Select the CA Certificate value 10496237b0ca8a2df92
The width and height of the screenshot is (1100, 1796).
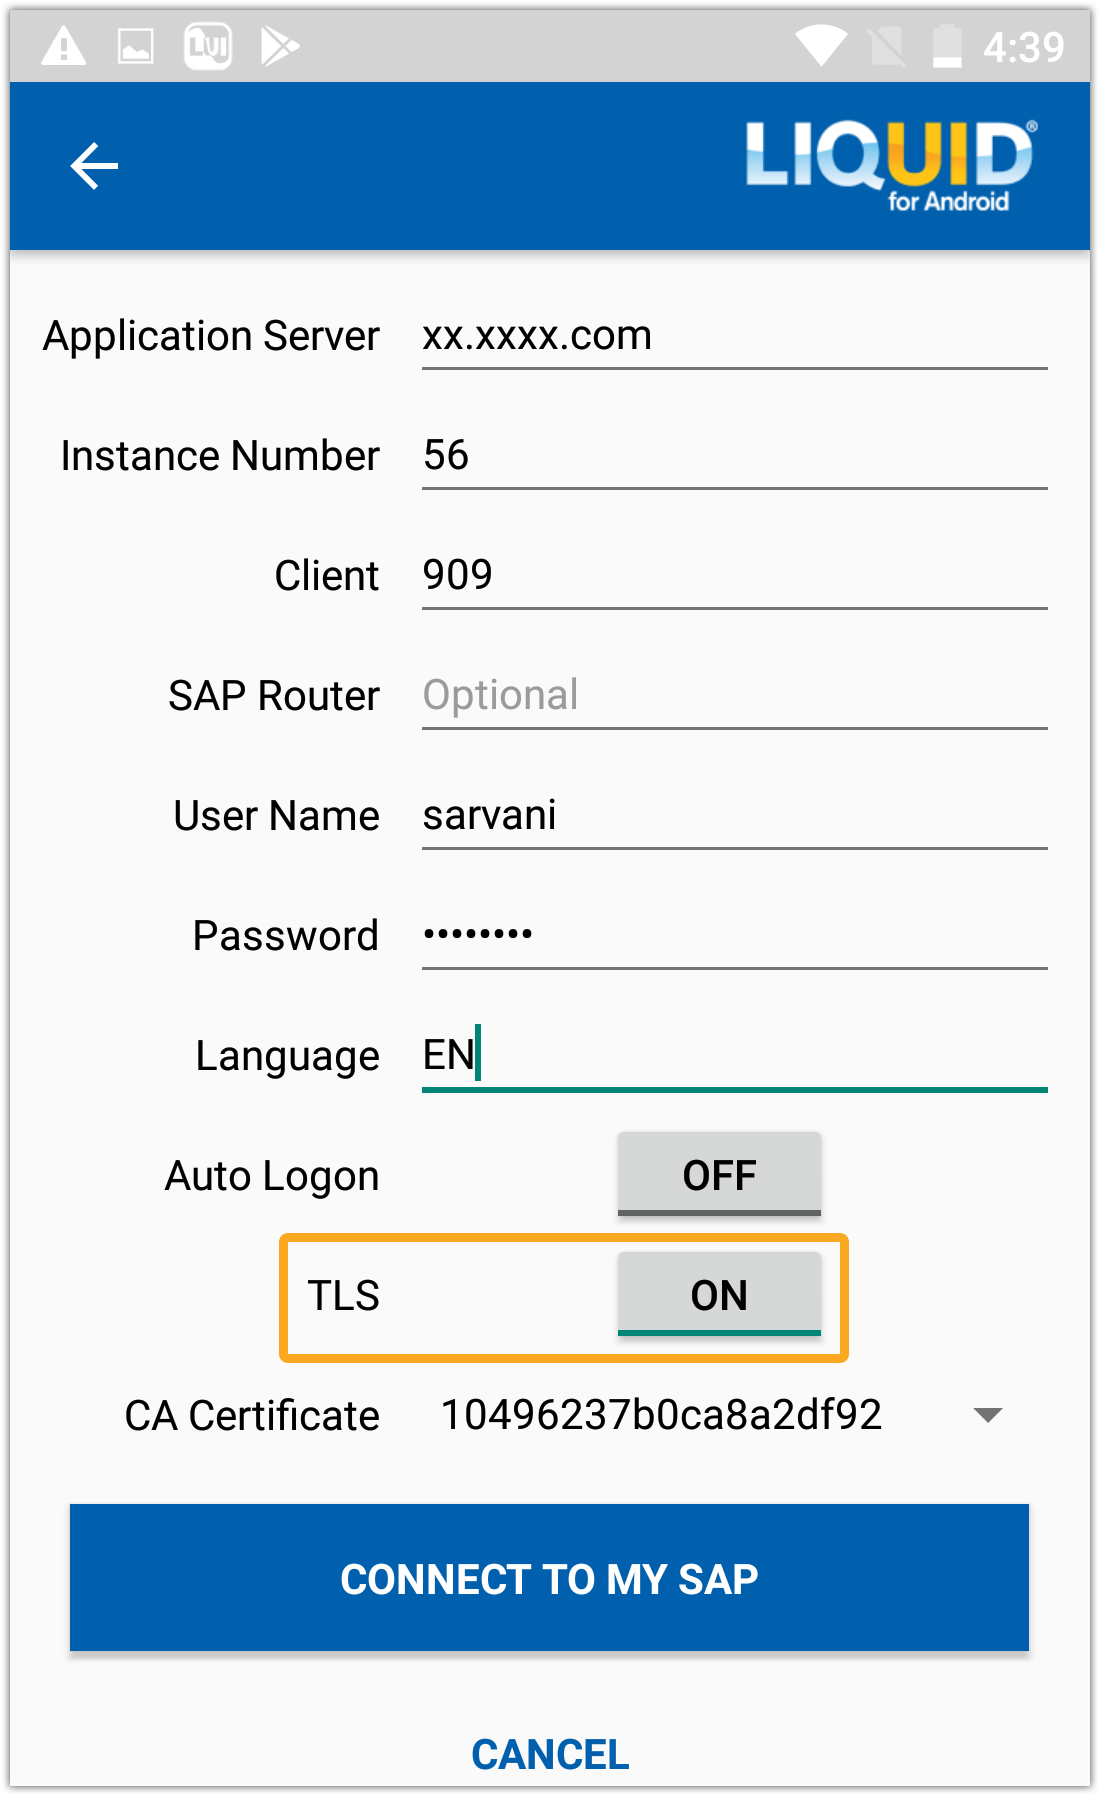661,1415
